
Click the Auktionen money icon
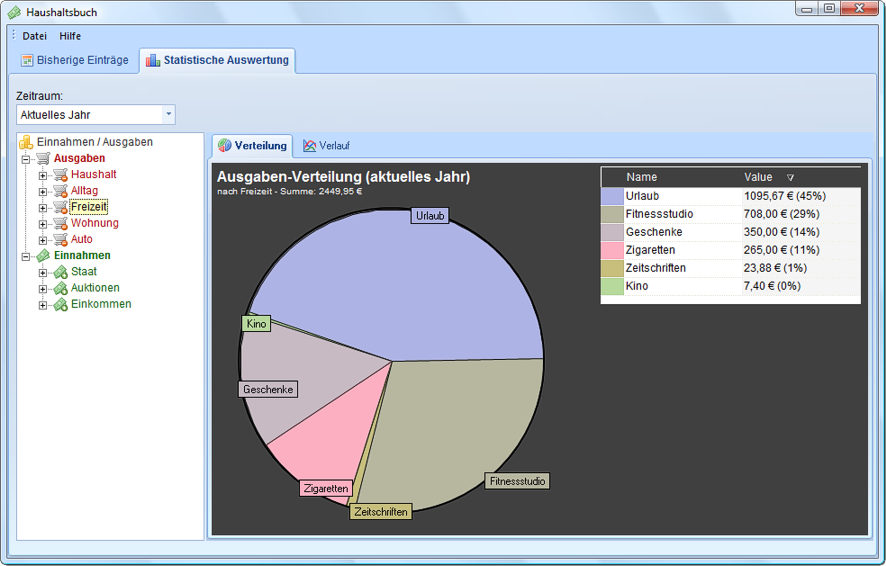[60, 289]
